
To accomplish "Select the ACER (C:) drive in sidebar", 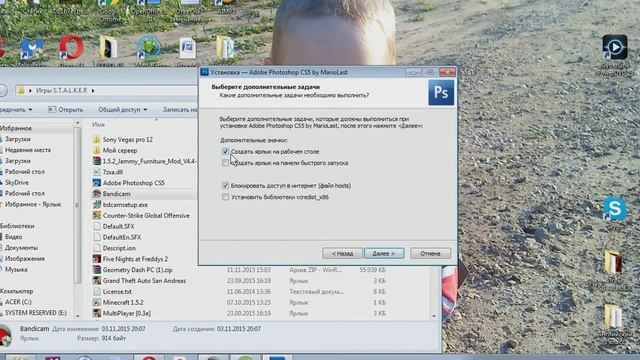I will pyautogui.click(x=18, y=302).
